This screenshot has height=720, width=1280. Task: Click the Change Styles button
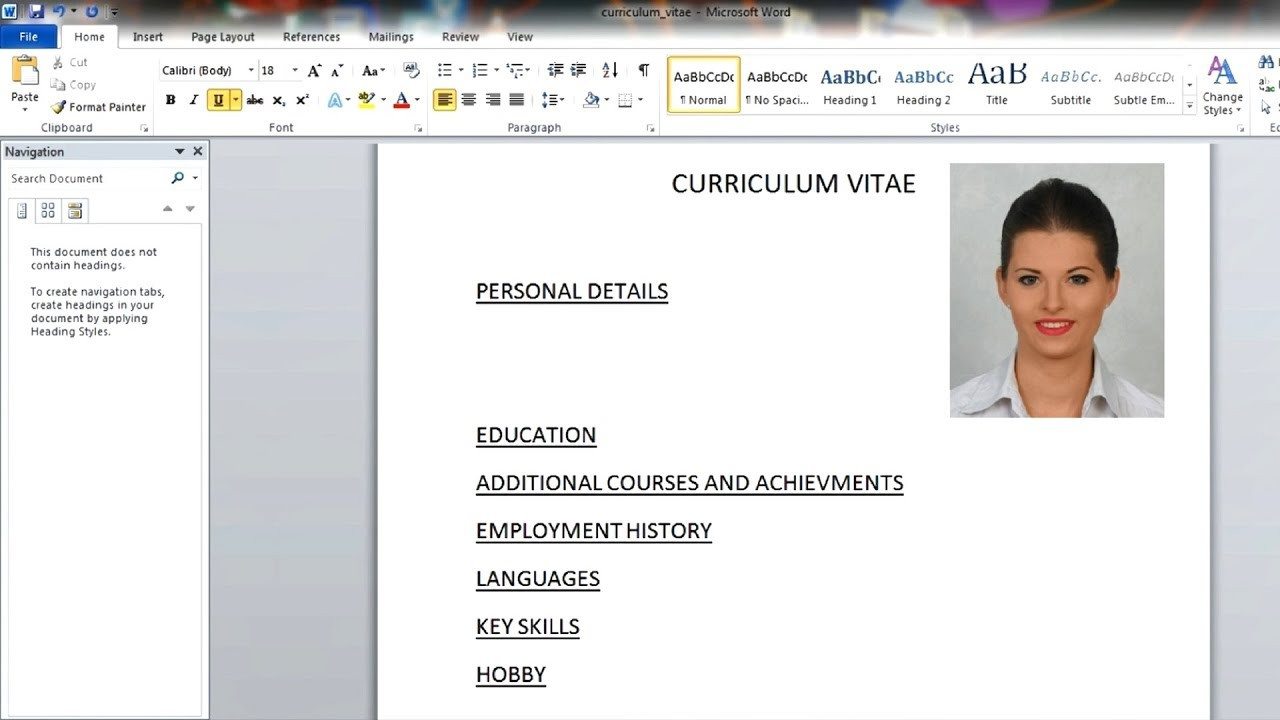click(1222, 86)
